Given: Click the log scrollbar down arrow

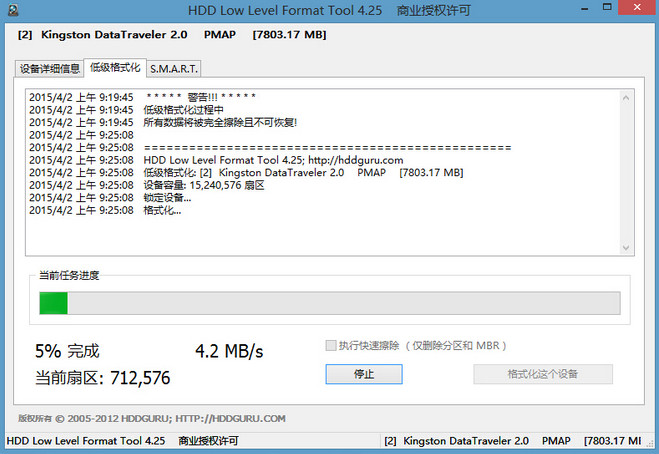Looking at the screenshot, I should click(x=626, y=248).
